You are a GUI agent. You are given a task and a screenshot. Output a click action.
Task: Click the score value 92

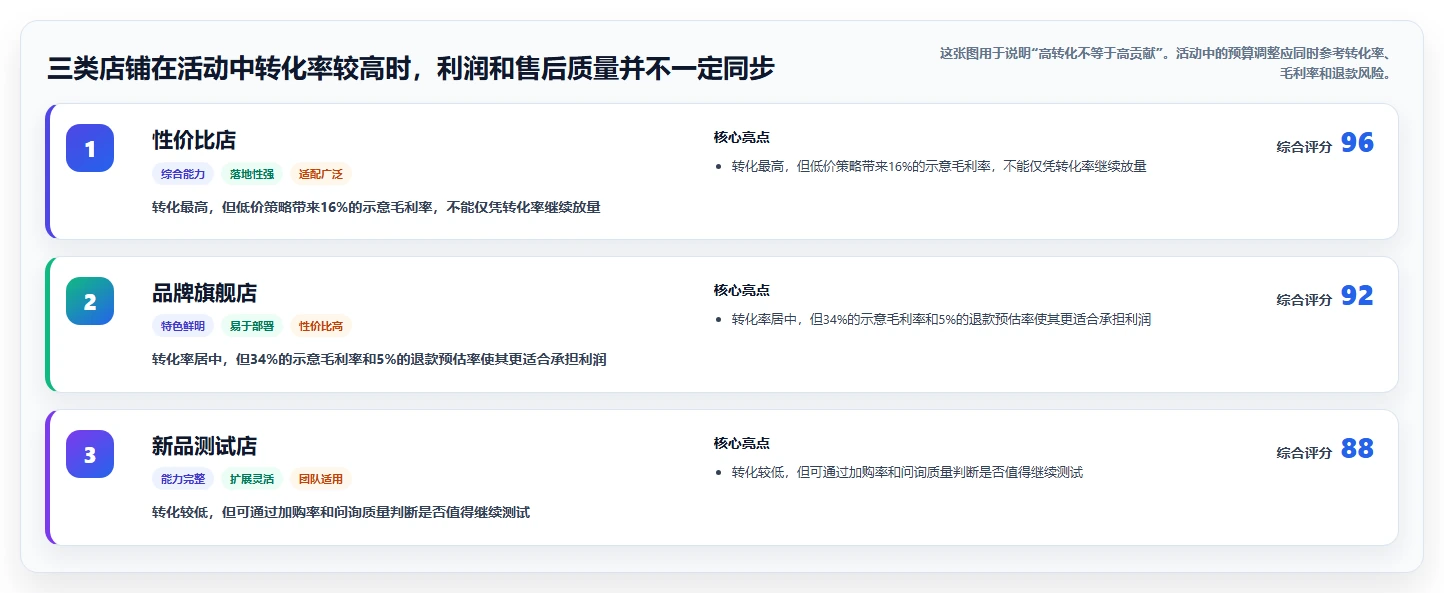click(x=1357, y=296)
